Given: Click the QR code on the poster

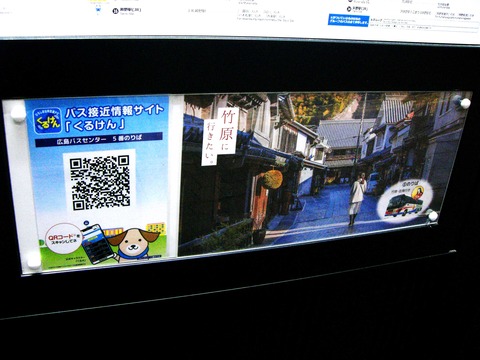Looking at the screenshot, I should click(x=99, y=182).
